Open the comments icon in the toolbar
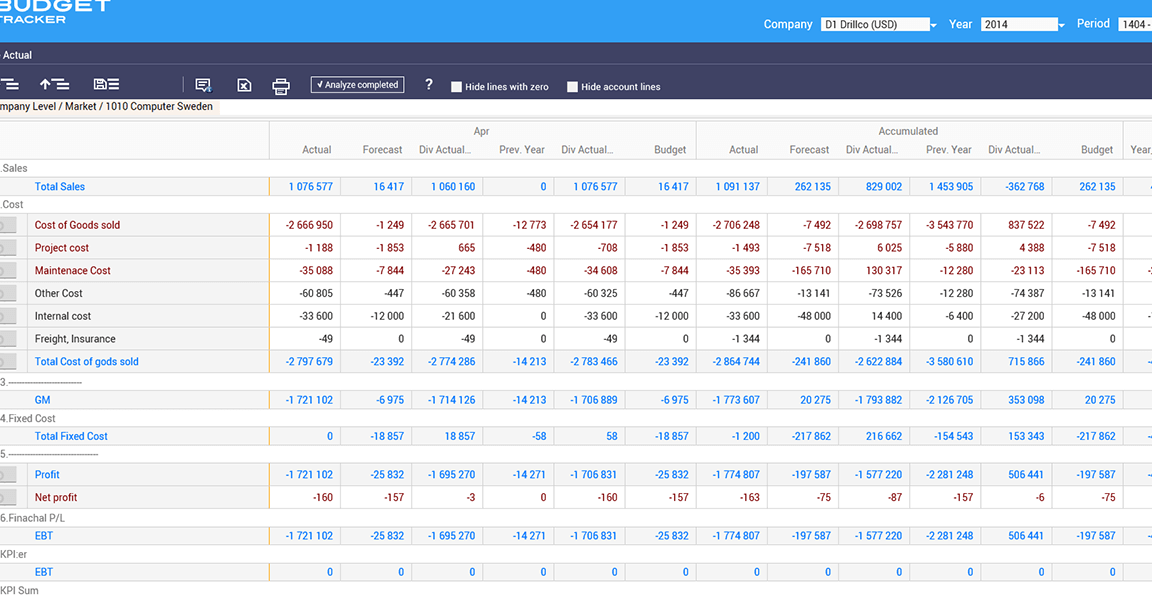 [204, 85]
